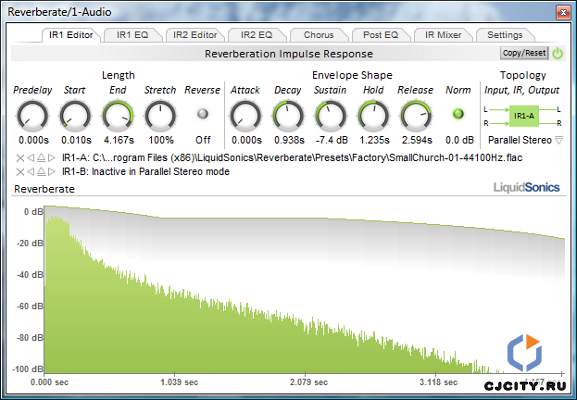Click the LiquidSonics logo

(x=526, y=187)
